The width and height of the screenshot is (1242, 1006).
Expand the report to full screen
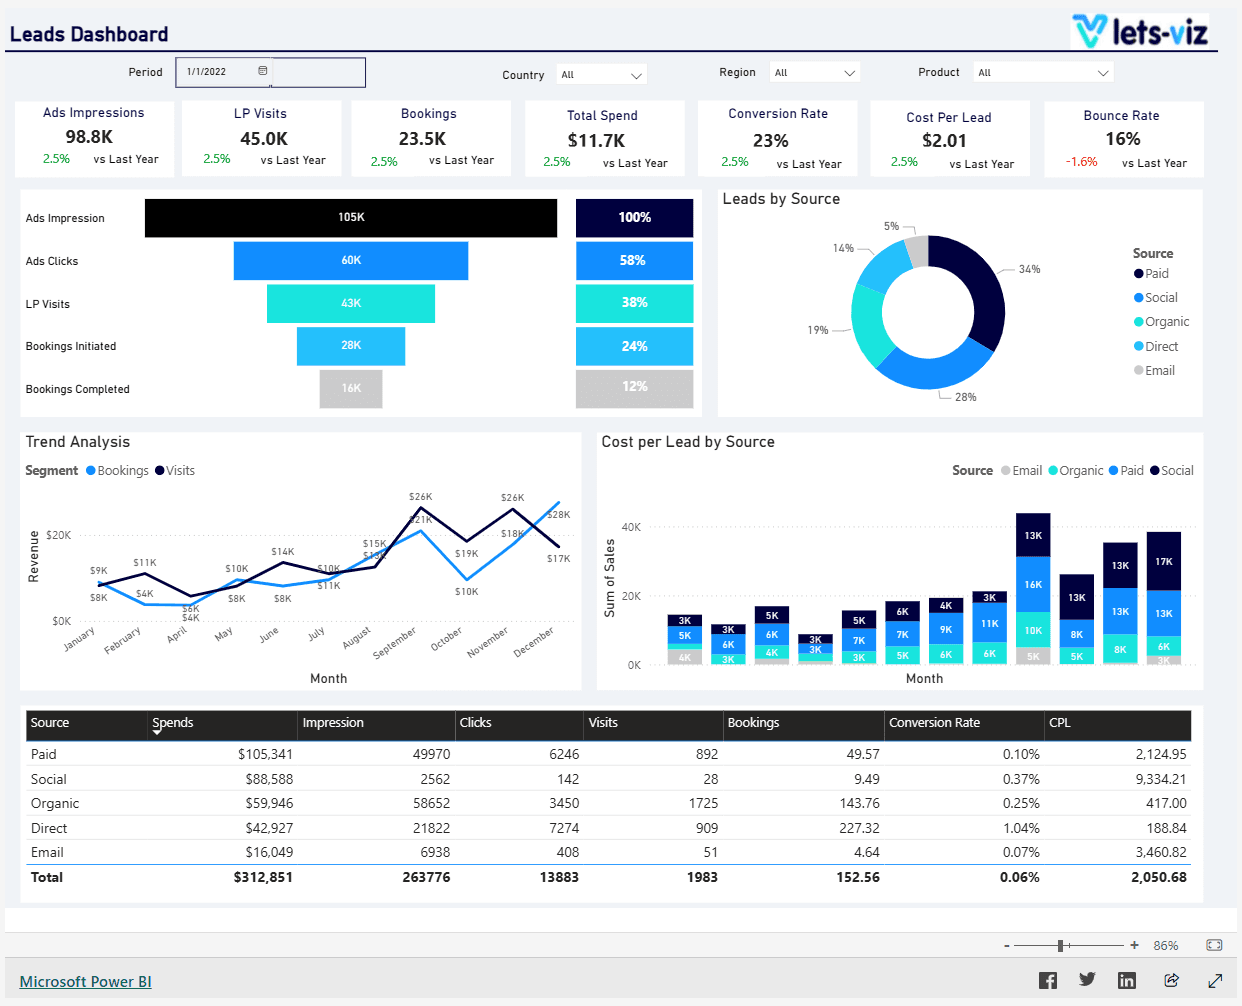click(1215, 980)
